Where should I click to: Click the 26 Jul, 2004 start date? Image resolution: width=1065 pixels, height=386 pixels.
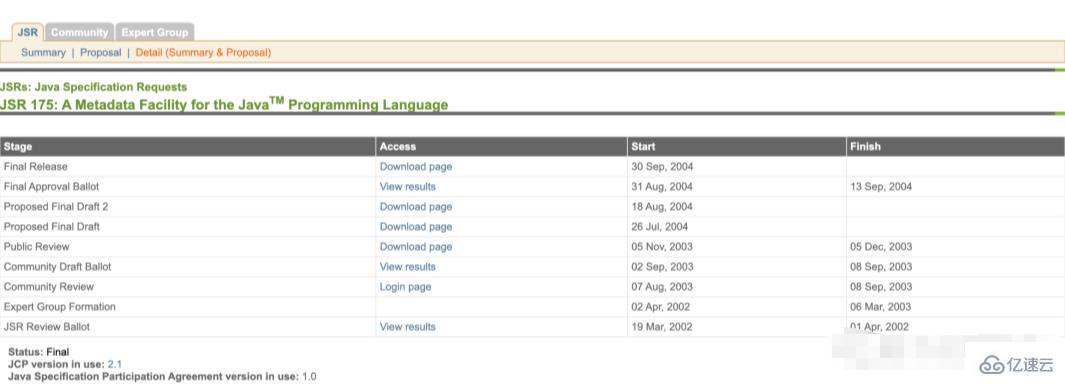coord(660,226)
